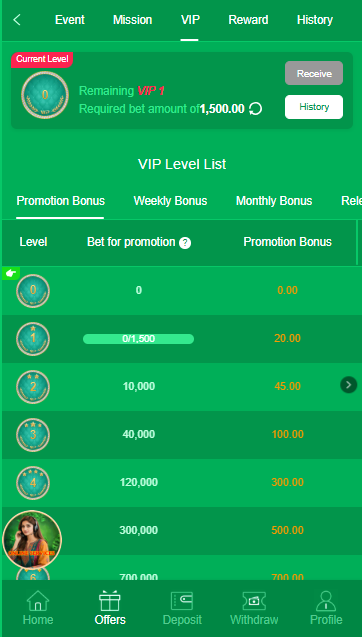Switch to the Monthly Bonus tab
Image resolution: width=362 pixels, height=637 pixels.
[x=274, y=201]
